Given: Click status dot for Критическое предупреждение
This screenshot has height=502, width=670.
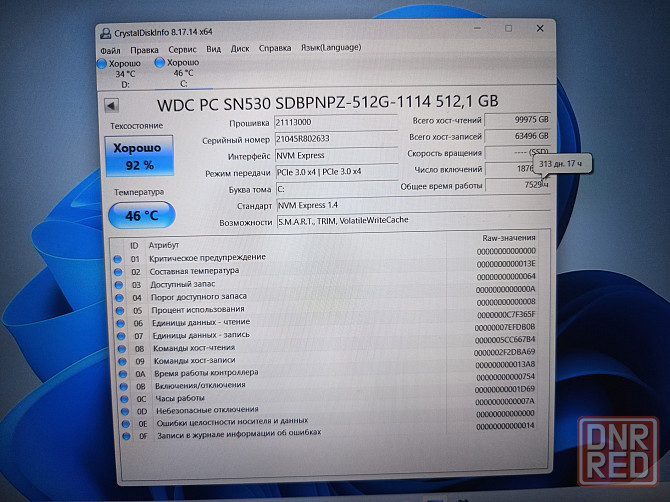Looking at the screenshot, I should pos(118,259).
